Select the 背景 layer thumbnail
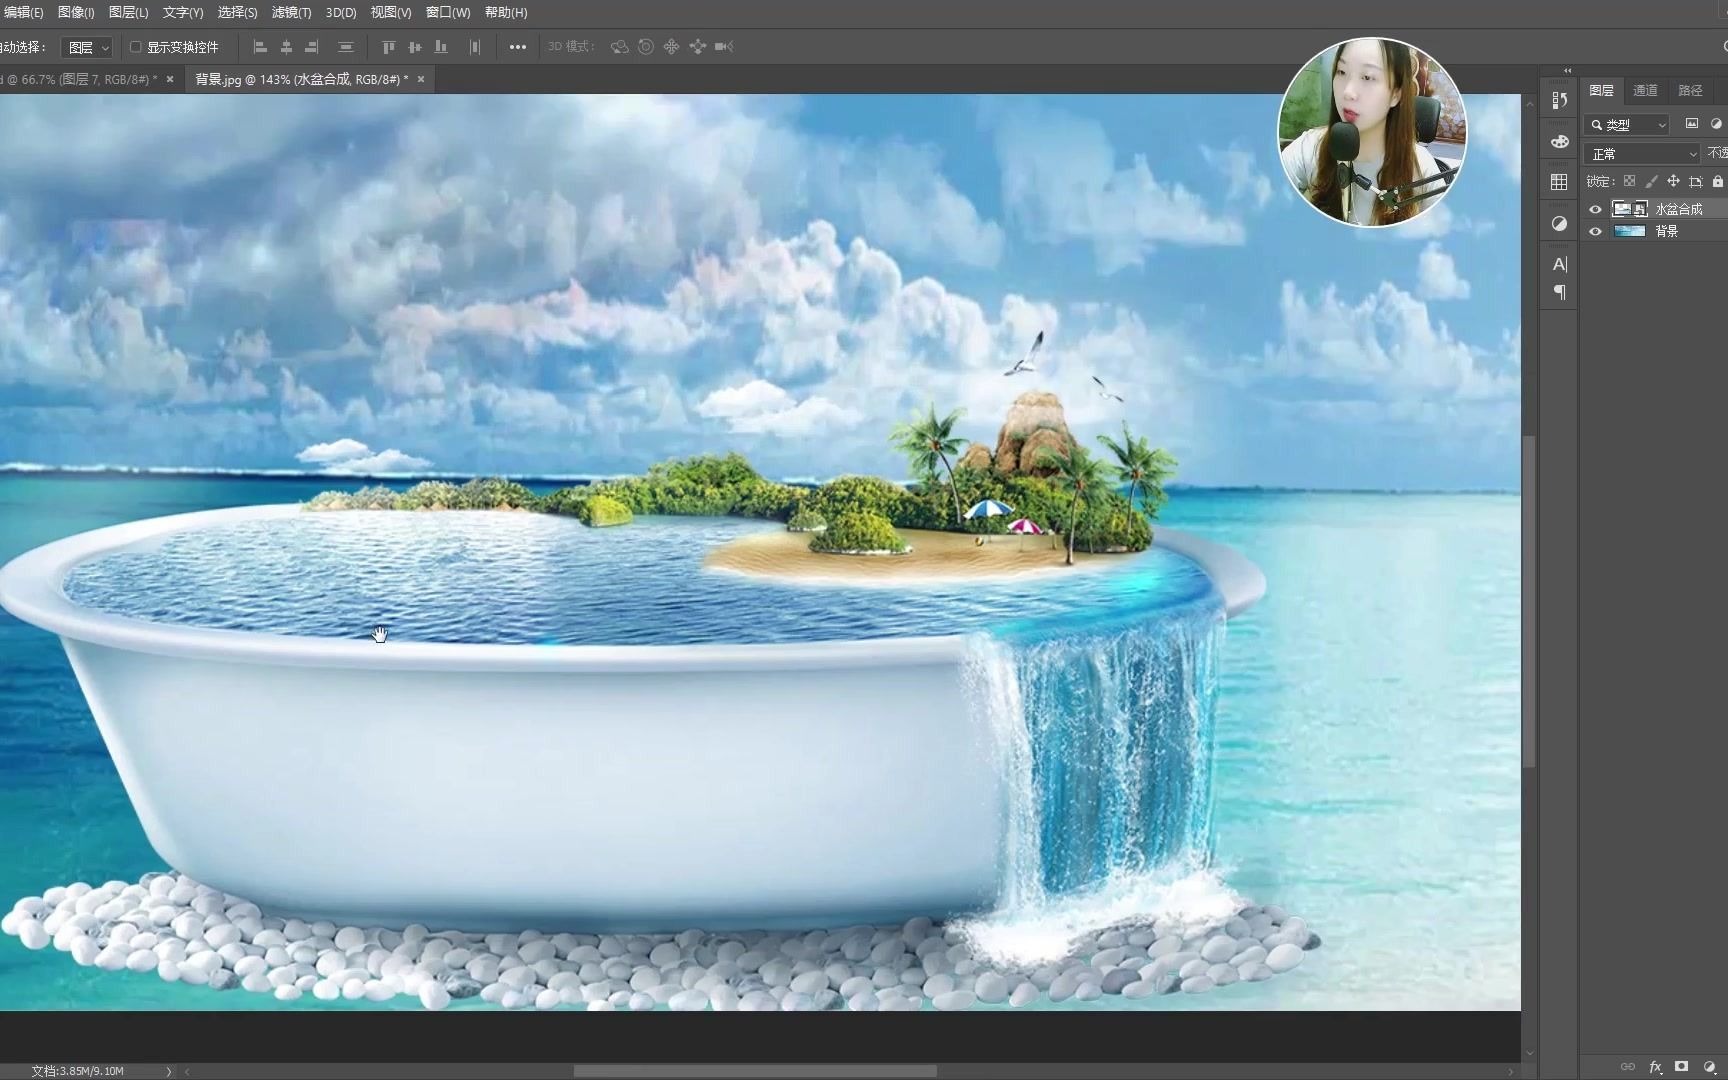Screen dimensions: 1728x1080 1630,231
